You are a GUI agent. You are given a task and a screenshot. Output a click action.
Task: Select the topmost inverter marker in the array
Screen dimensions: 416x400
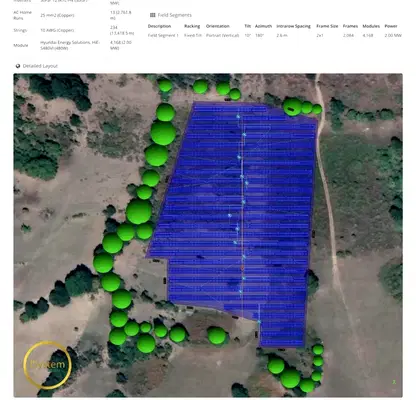pyautogui.click(x=238, y=116)
